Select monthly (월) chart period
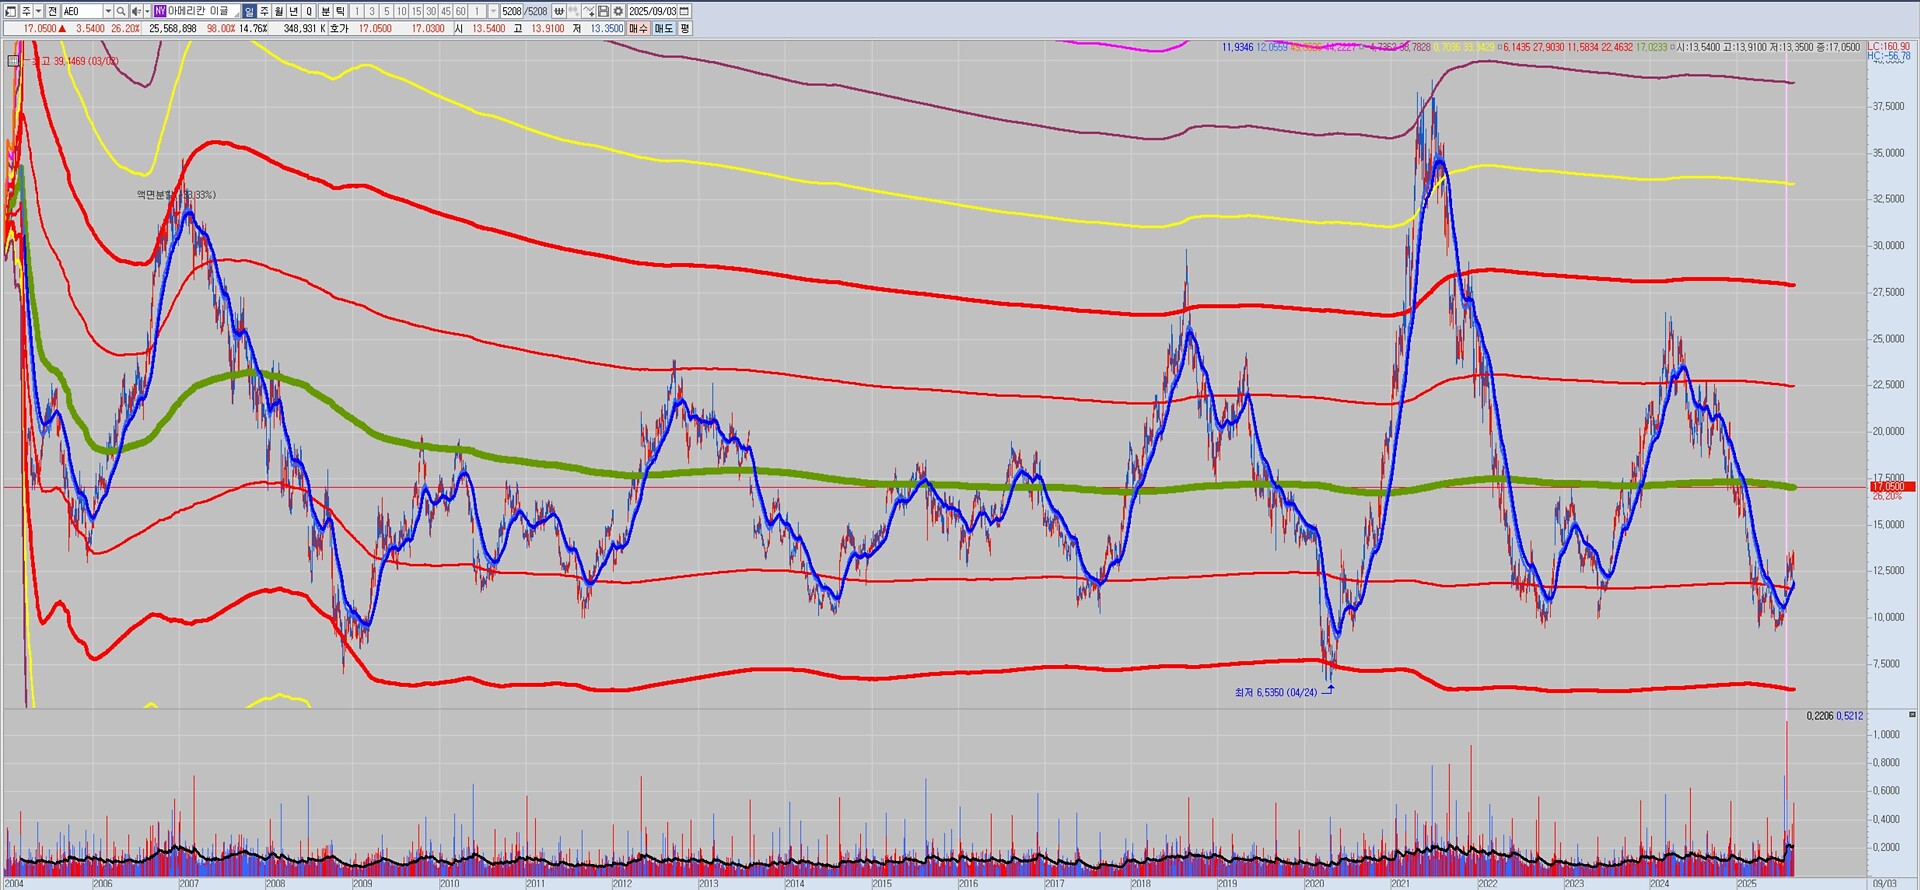 click(x=279, y=11)
